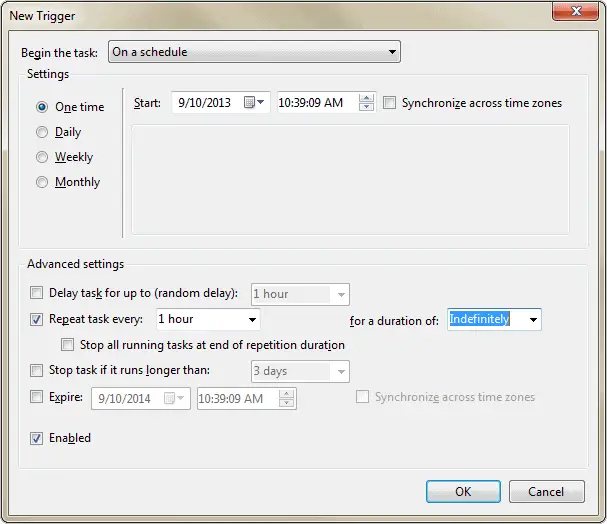Image resolution: width=607 pixels, height=524 pixels.
Task: Increase the Start time with up spinner
Action: [x=366, y=98]
